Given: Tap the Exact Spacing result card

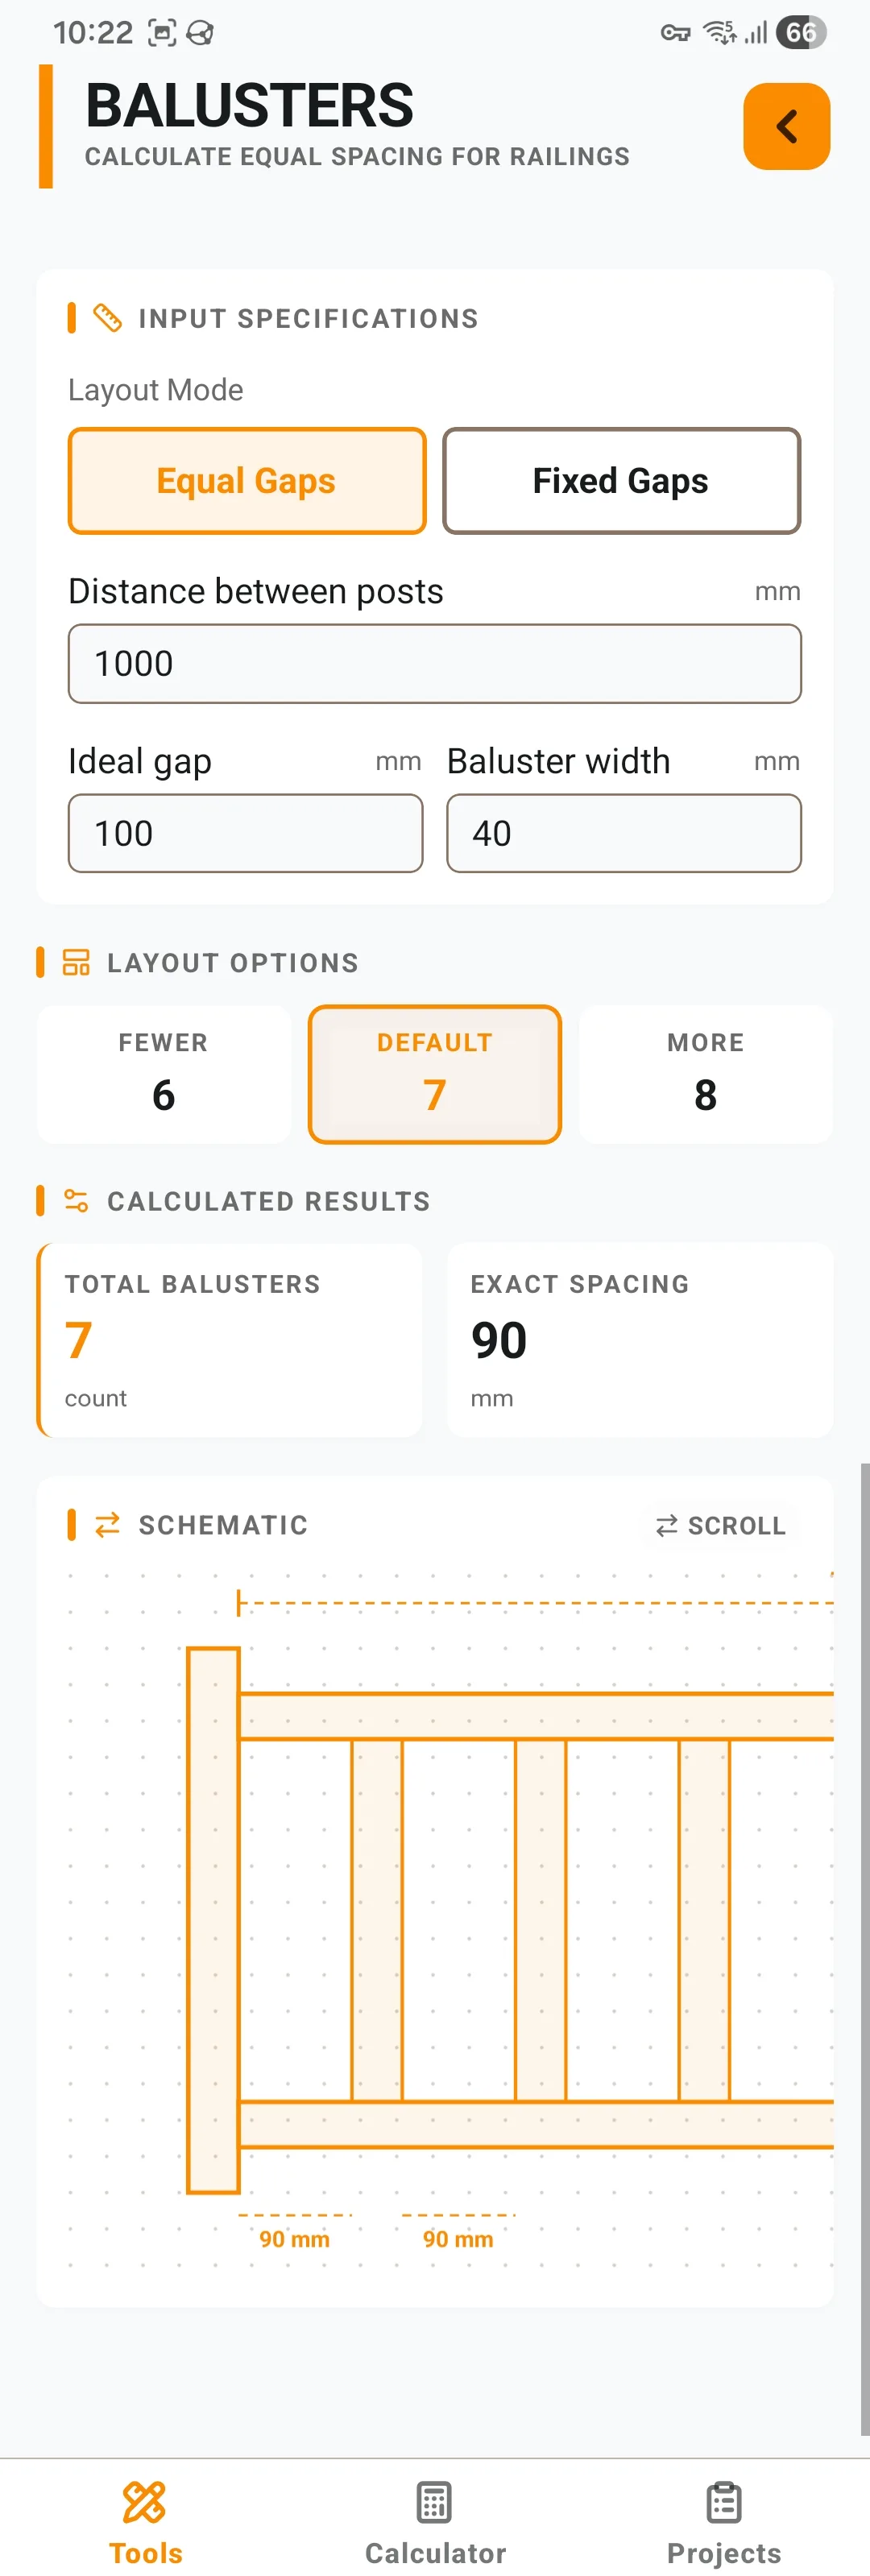Looking at the screenshot, I should [640, 1340].
